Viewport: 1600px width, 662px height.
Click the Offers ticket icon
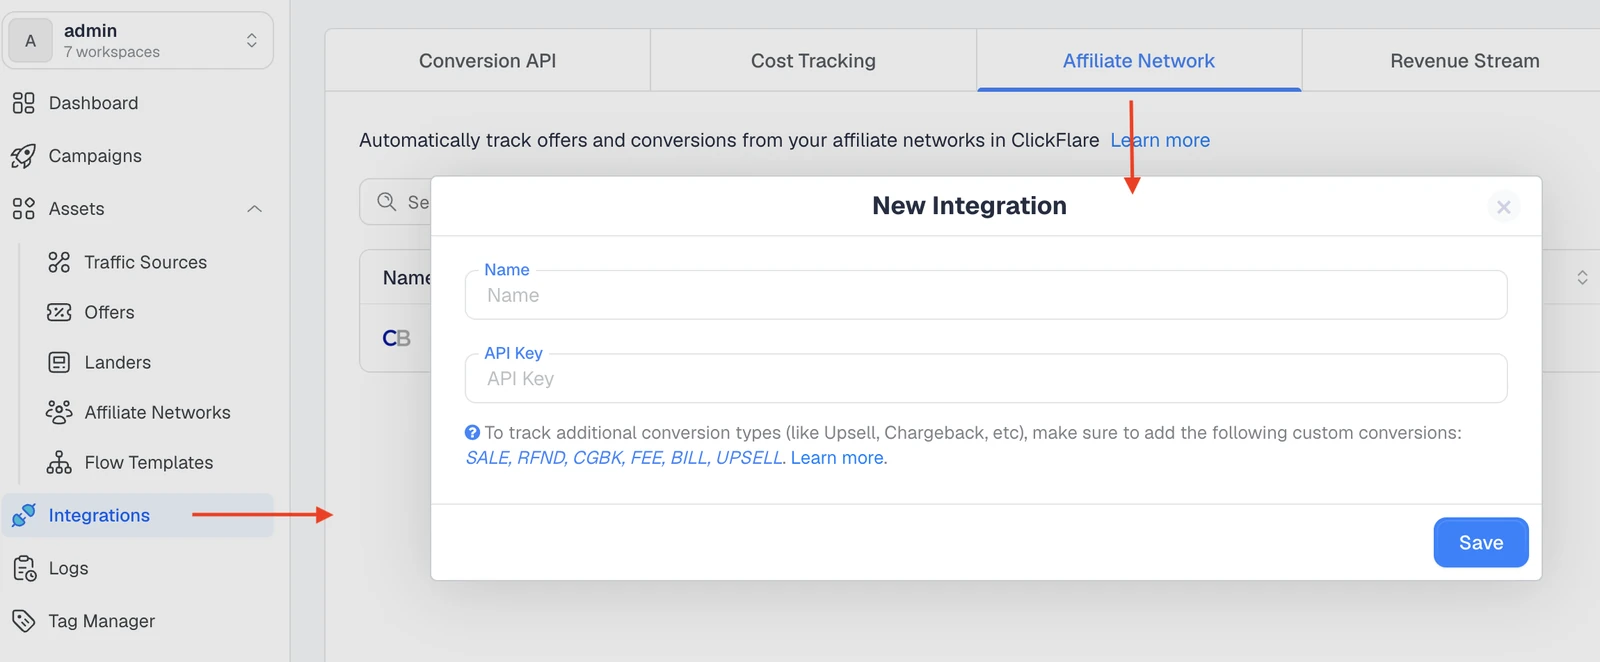[x=59, y=312]
